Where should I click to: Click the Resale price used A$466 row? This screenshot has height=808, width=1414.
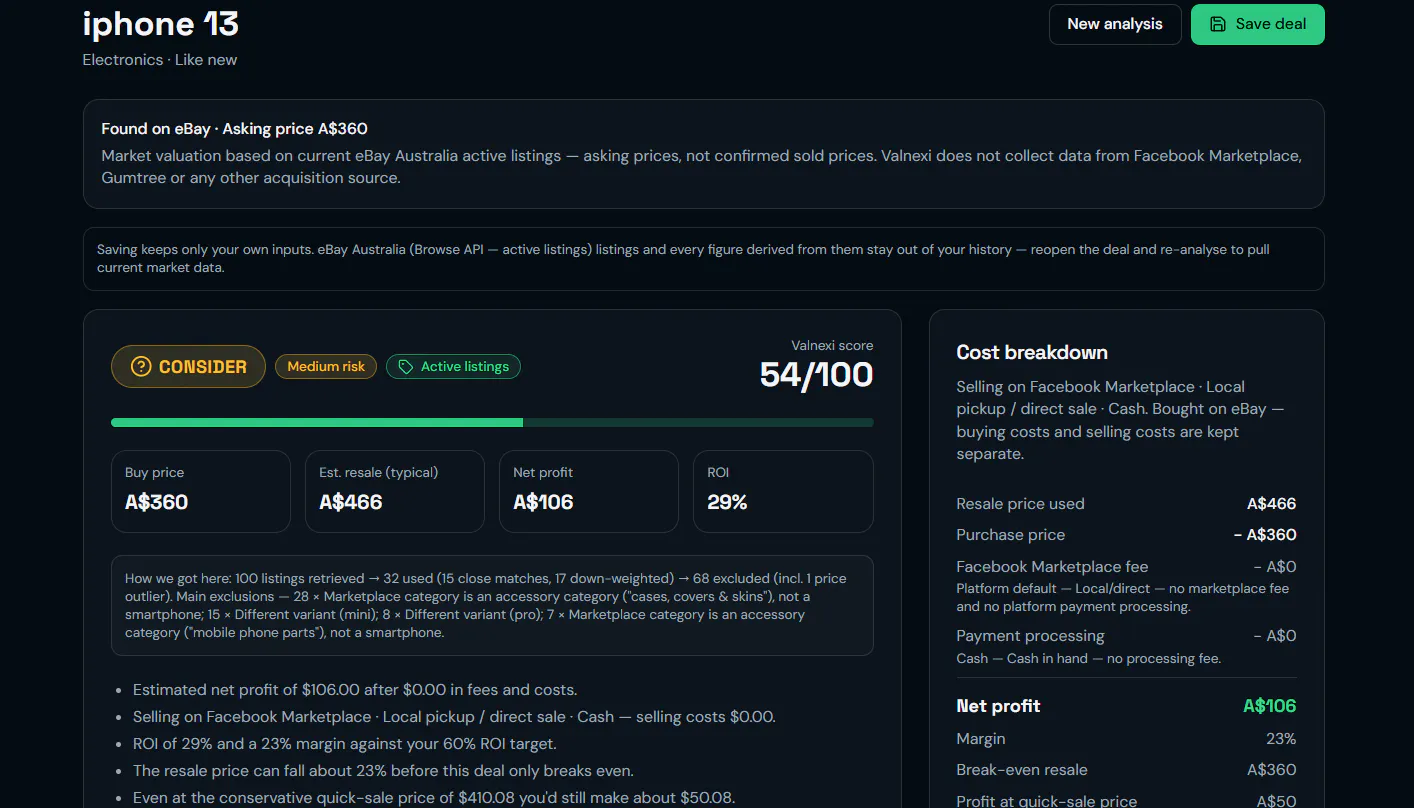click(1126, 504)
